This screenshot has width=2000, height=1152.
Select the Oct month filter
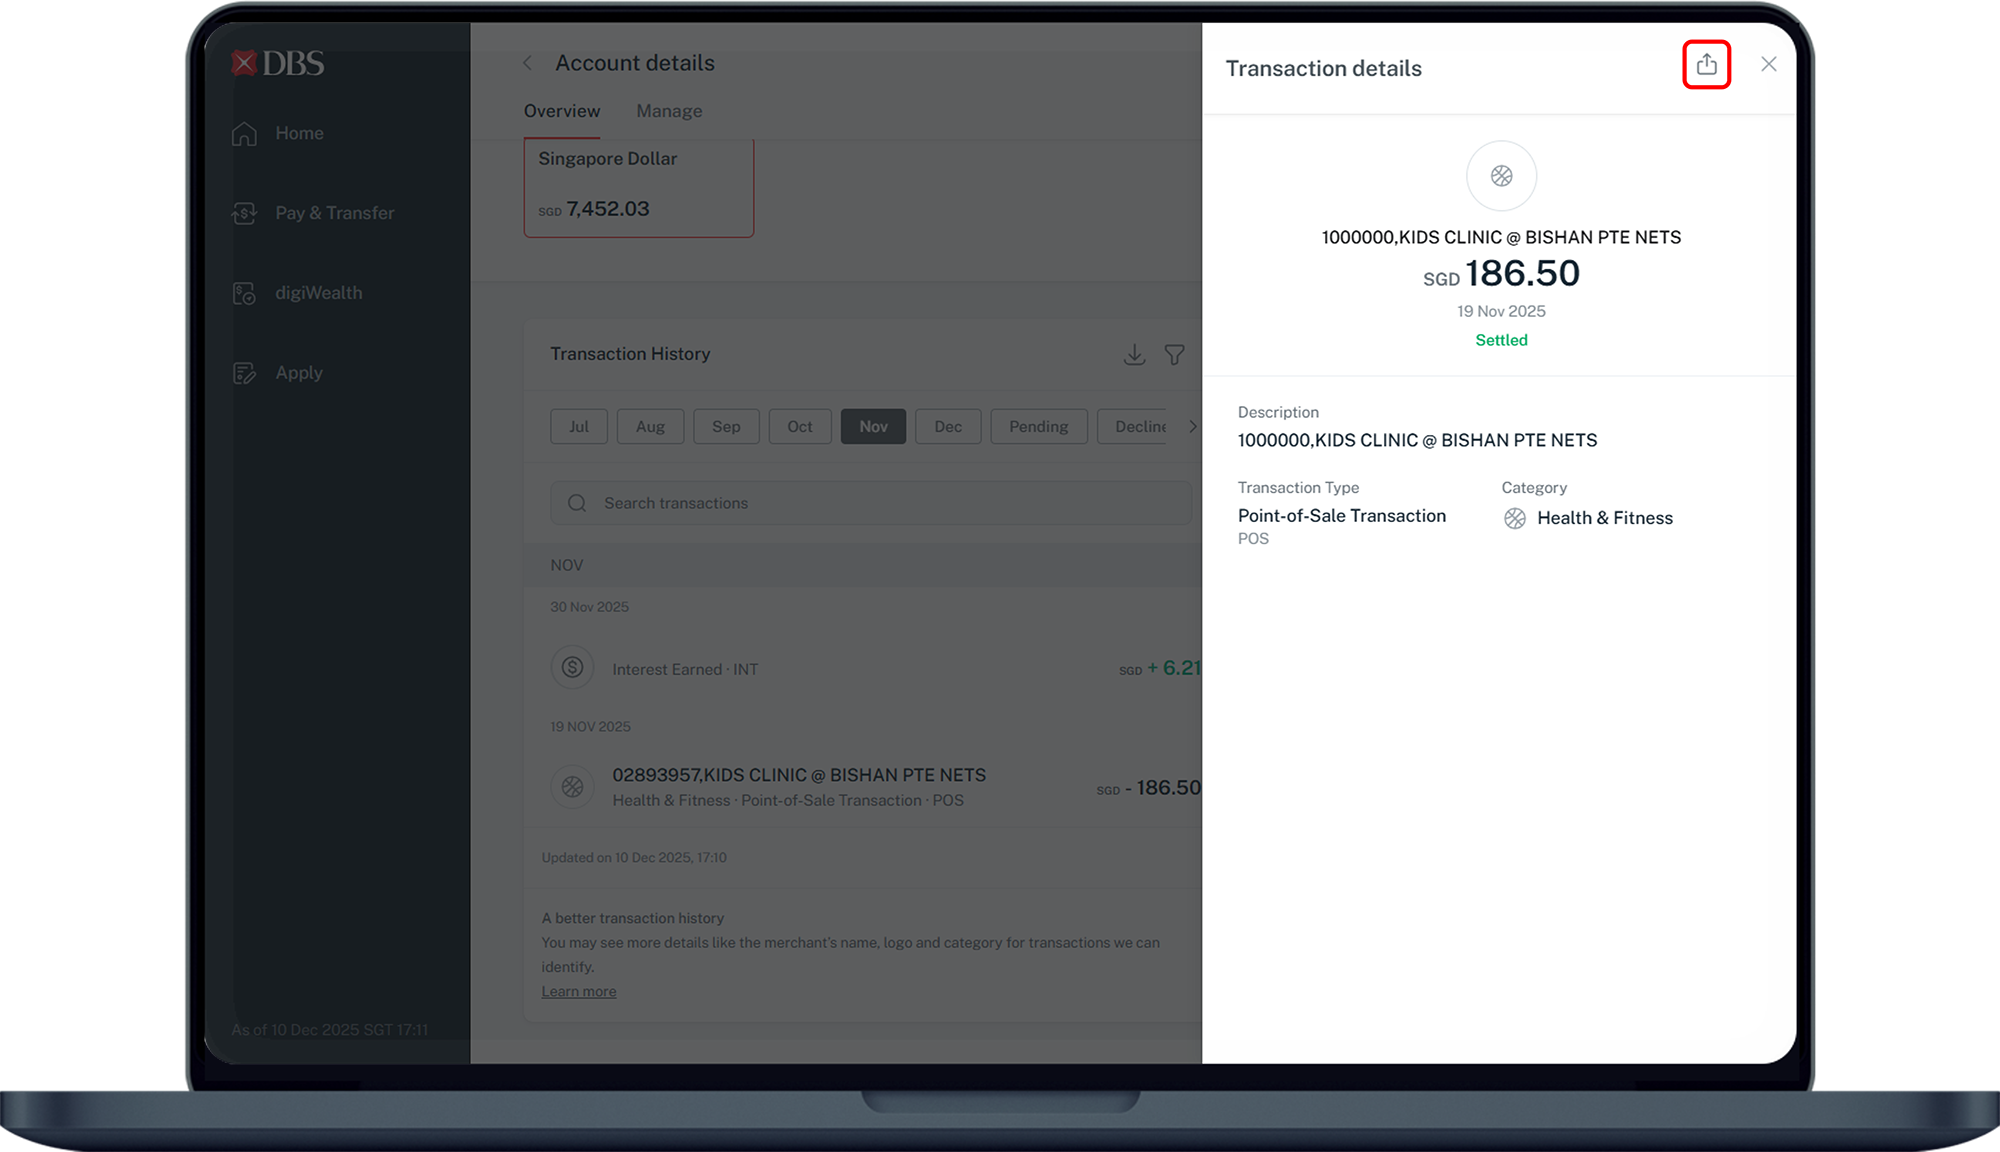(799, 427)
